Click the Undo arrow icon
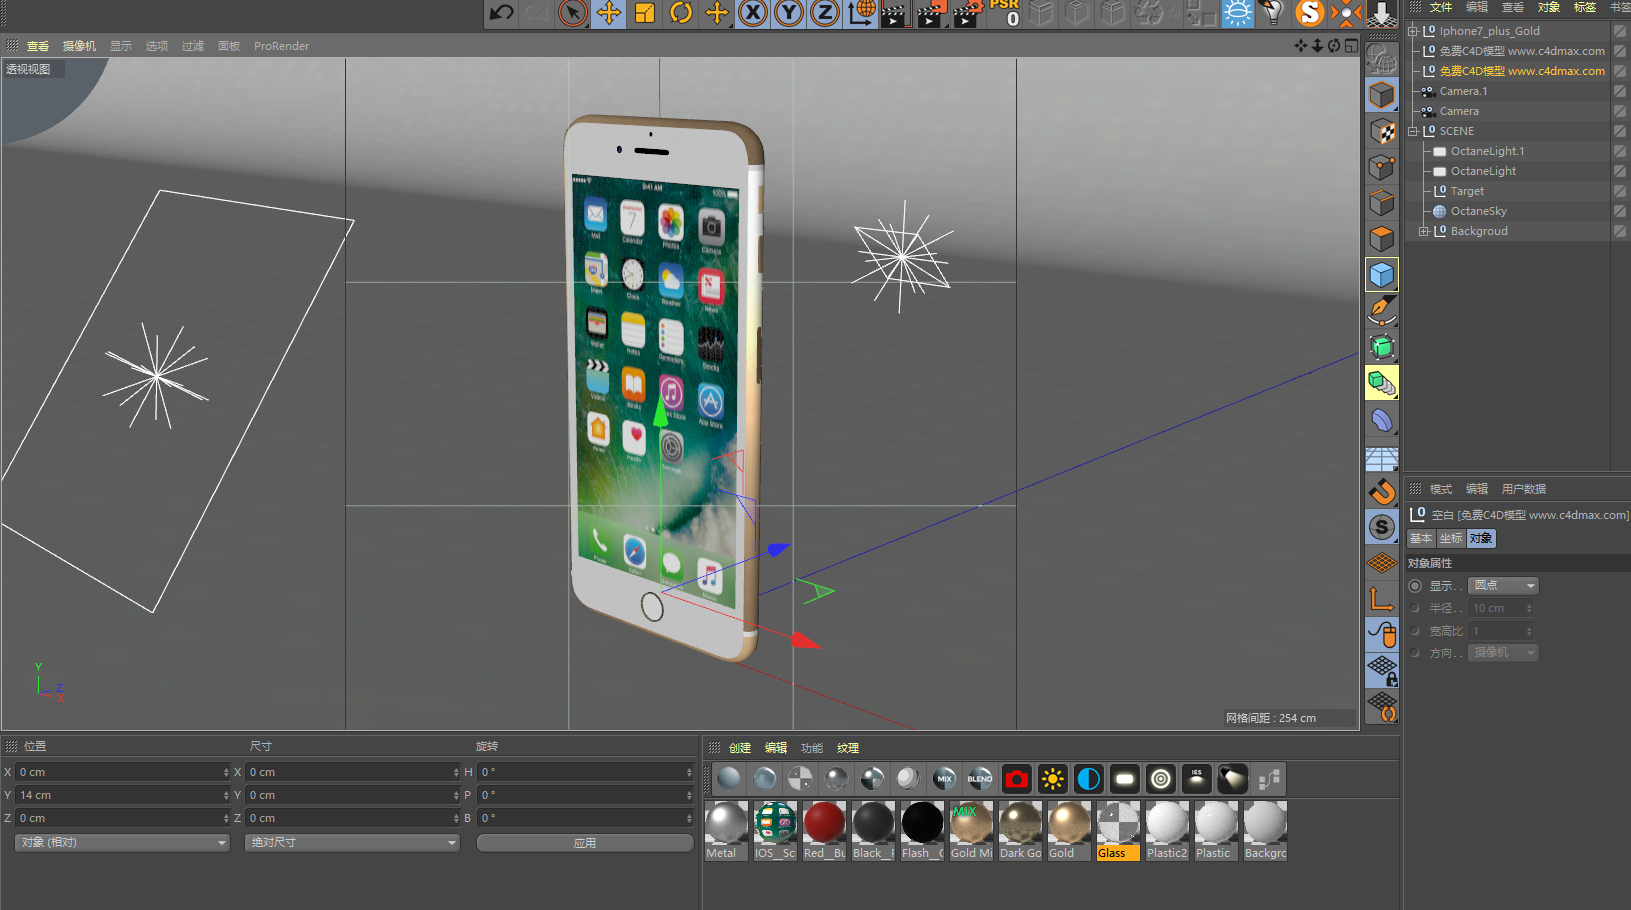Viewport: 1631px width, 910px height. pos(501,13)
